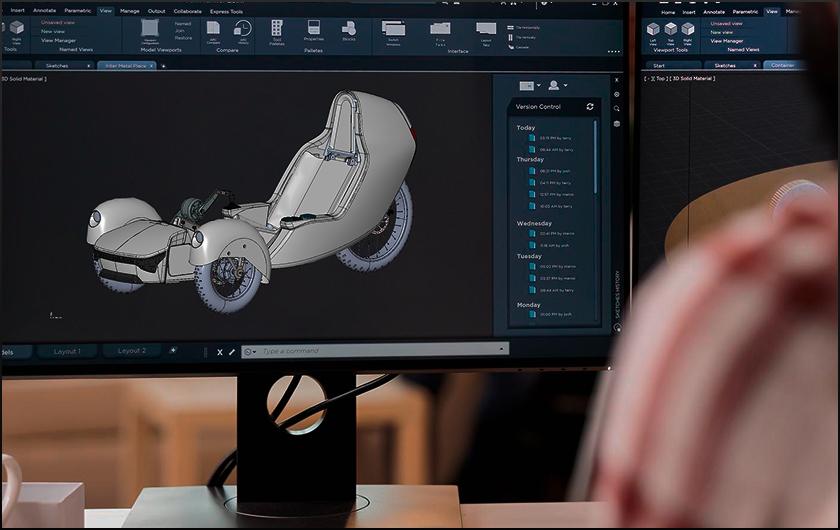This screenshot has height=530, width=840.
Task: Open the DWG Compare tool
Action: coord(213,30)
